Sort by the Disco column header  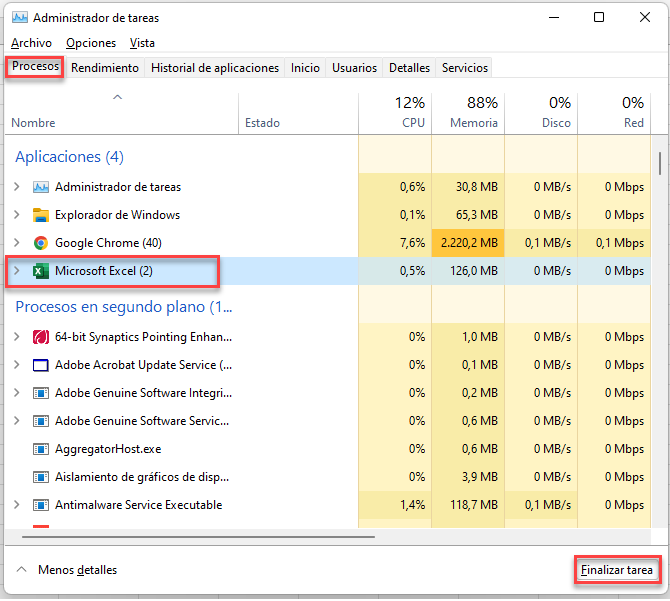[541, 114]
